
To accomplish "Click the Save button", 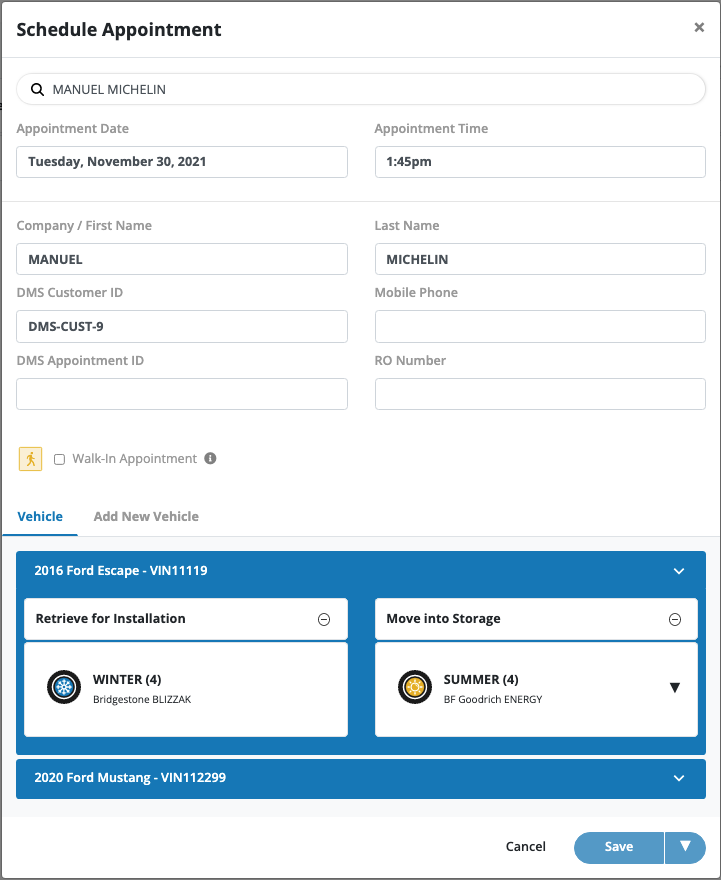I will (x=619, y=847).
